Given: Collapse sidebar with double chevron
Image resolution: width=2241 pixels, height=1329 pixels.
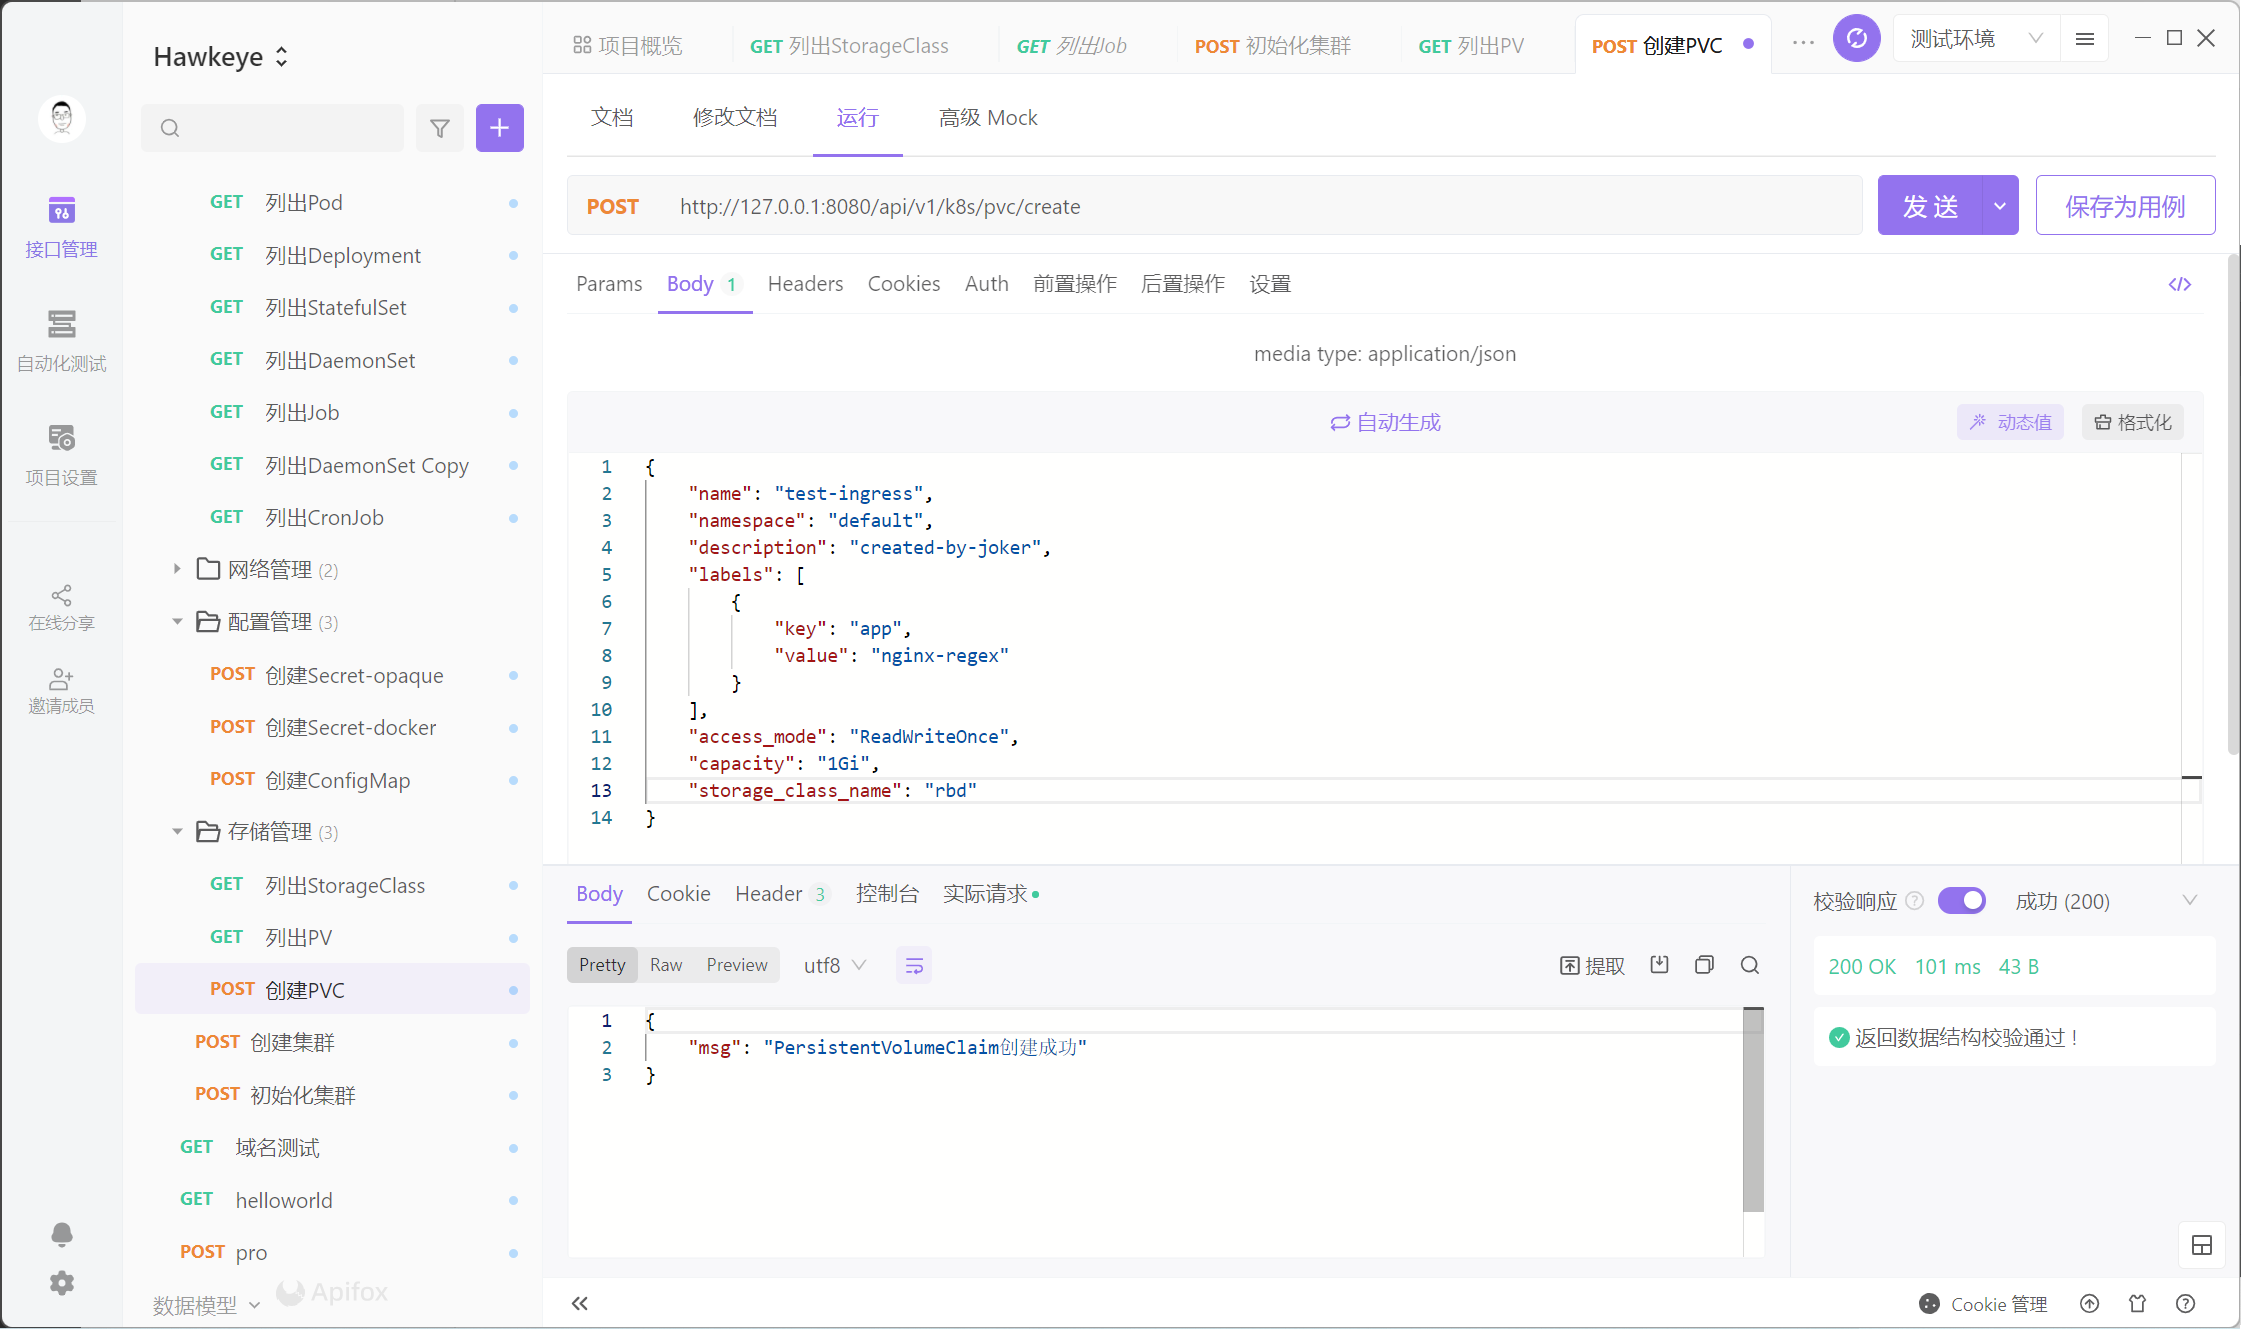Looking at the screenshot, I should (x=580, y=1303).
